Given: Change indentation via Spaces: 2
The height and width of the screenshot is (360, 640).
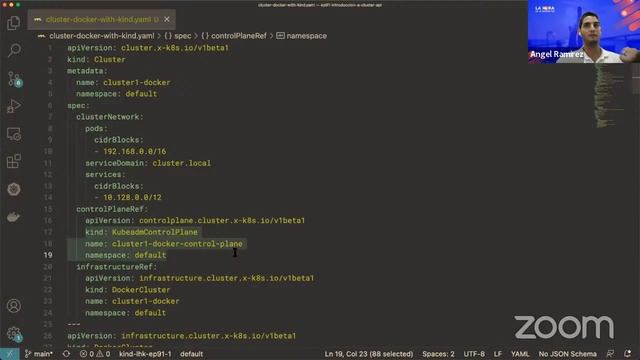Looking at the screenshot, I should (438, 354).
